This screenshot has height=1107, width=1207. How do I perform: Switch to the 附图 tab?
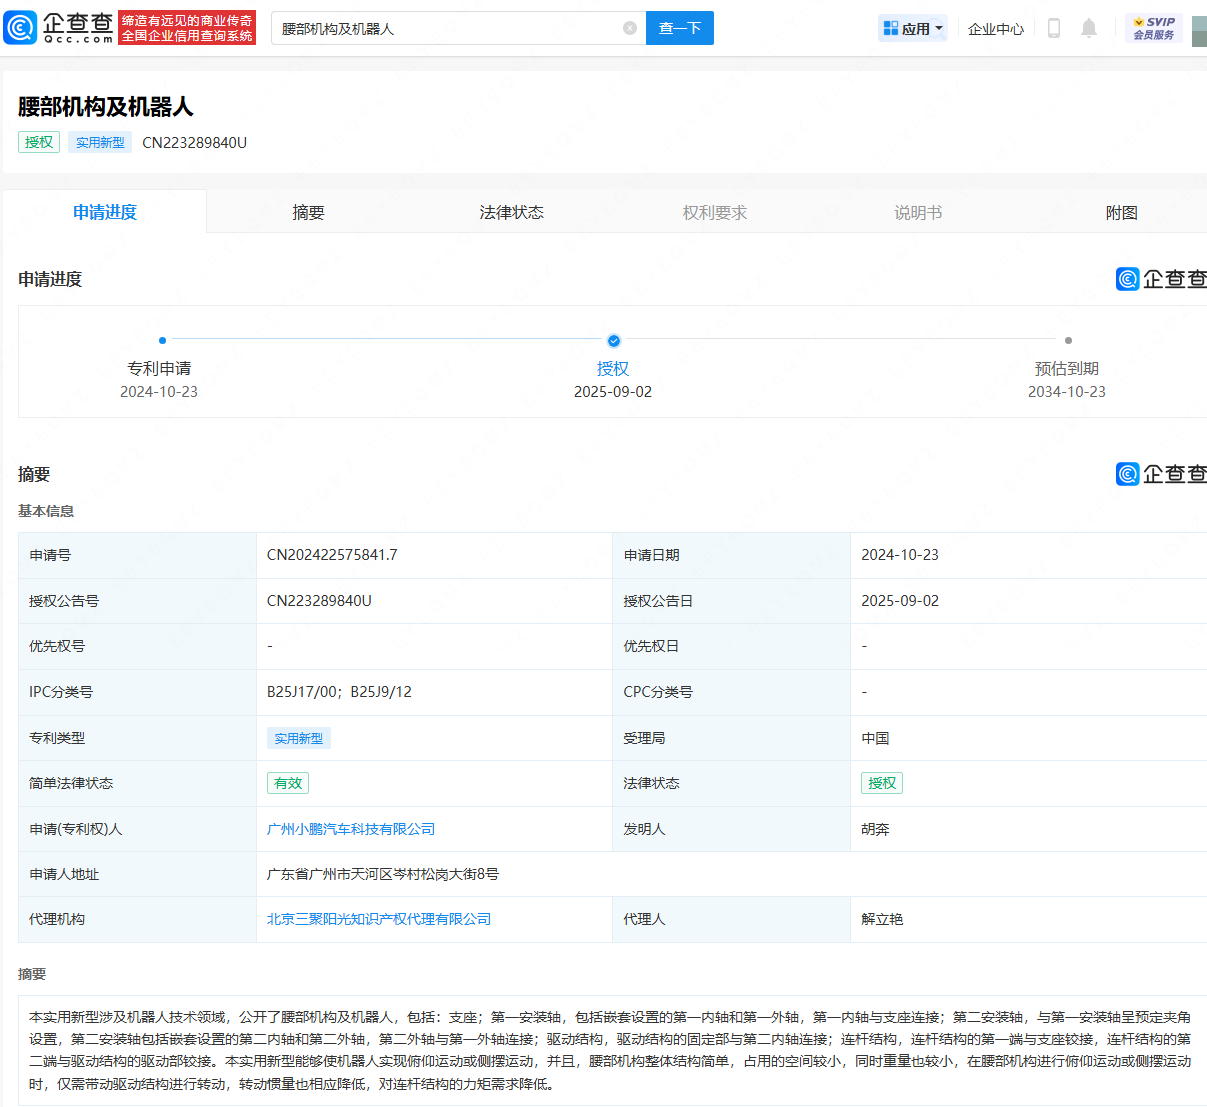(1121, 212)
